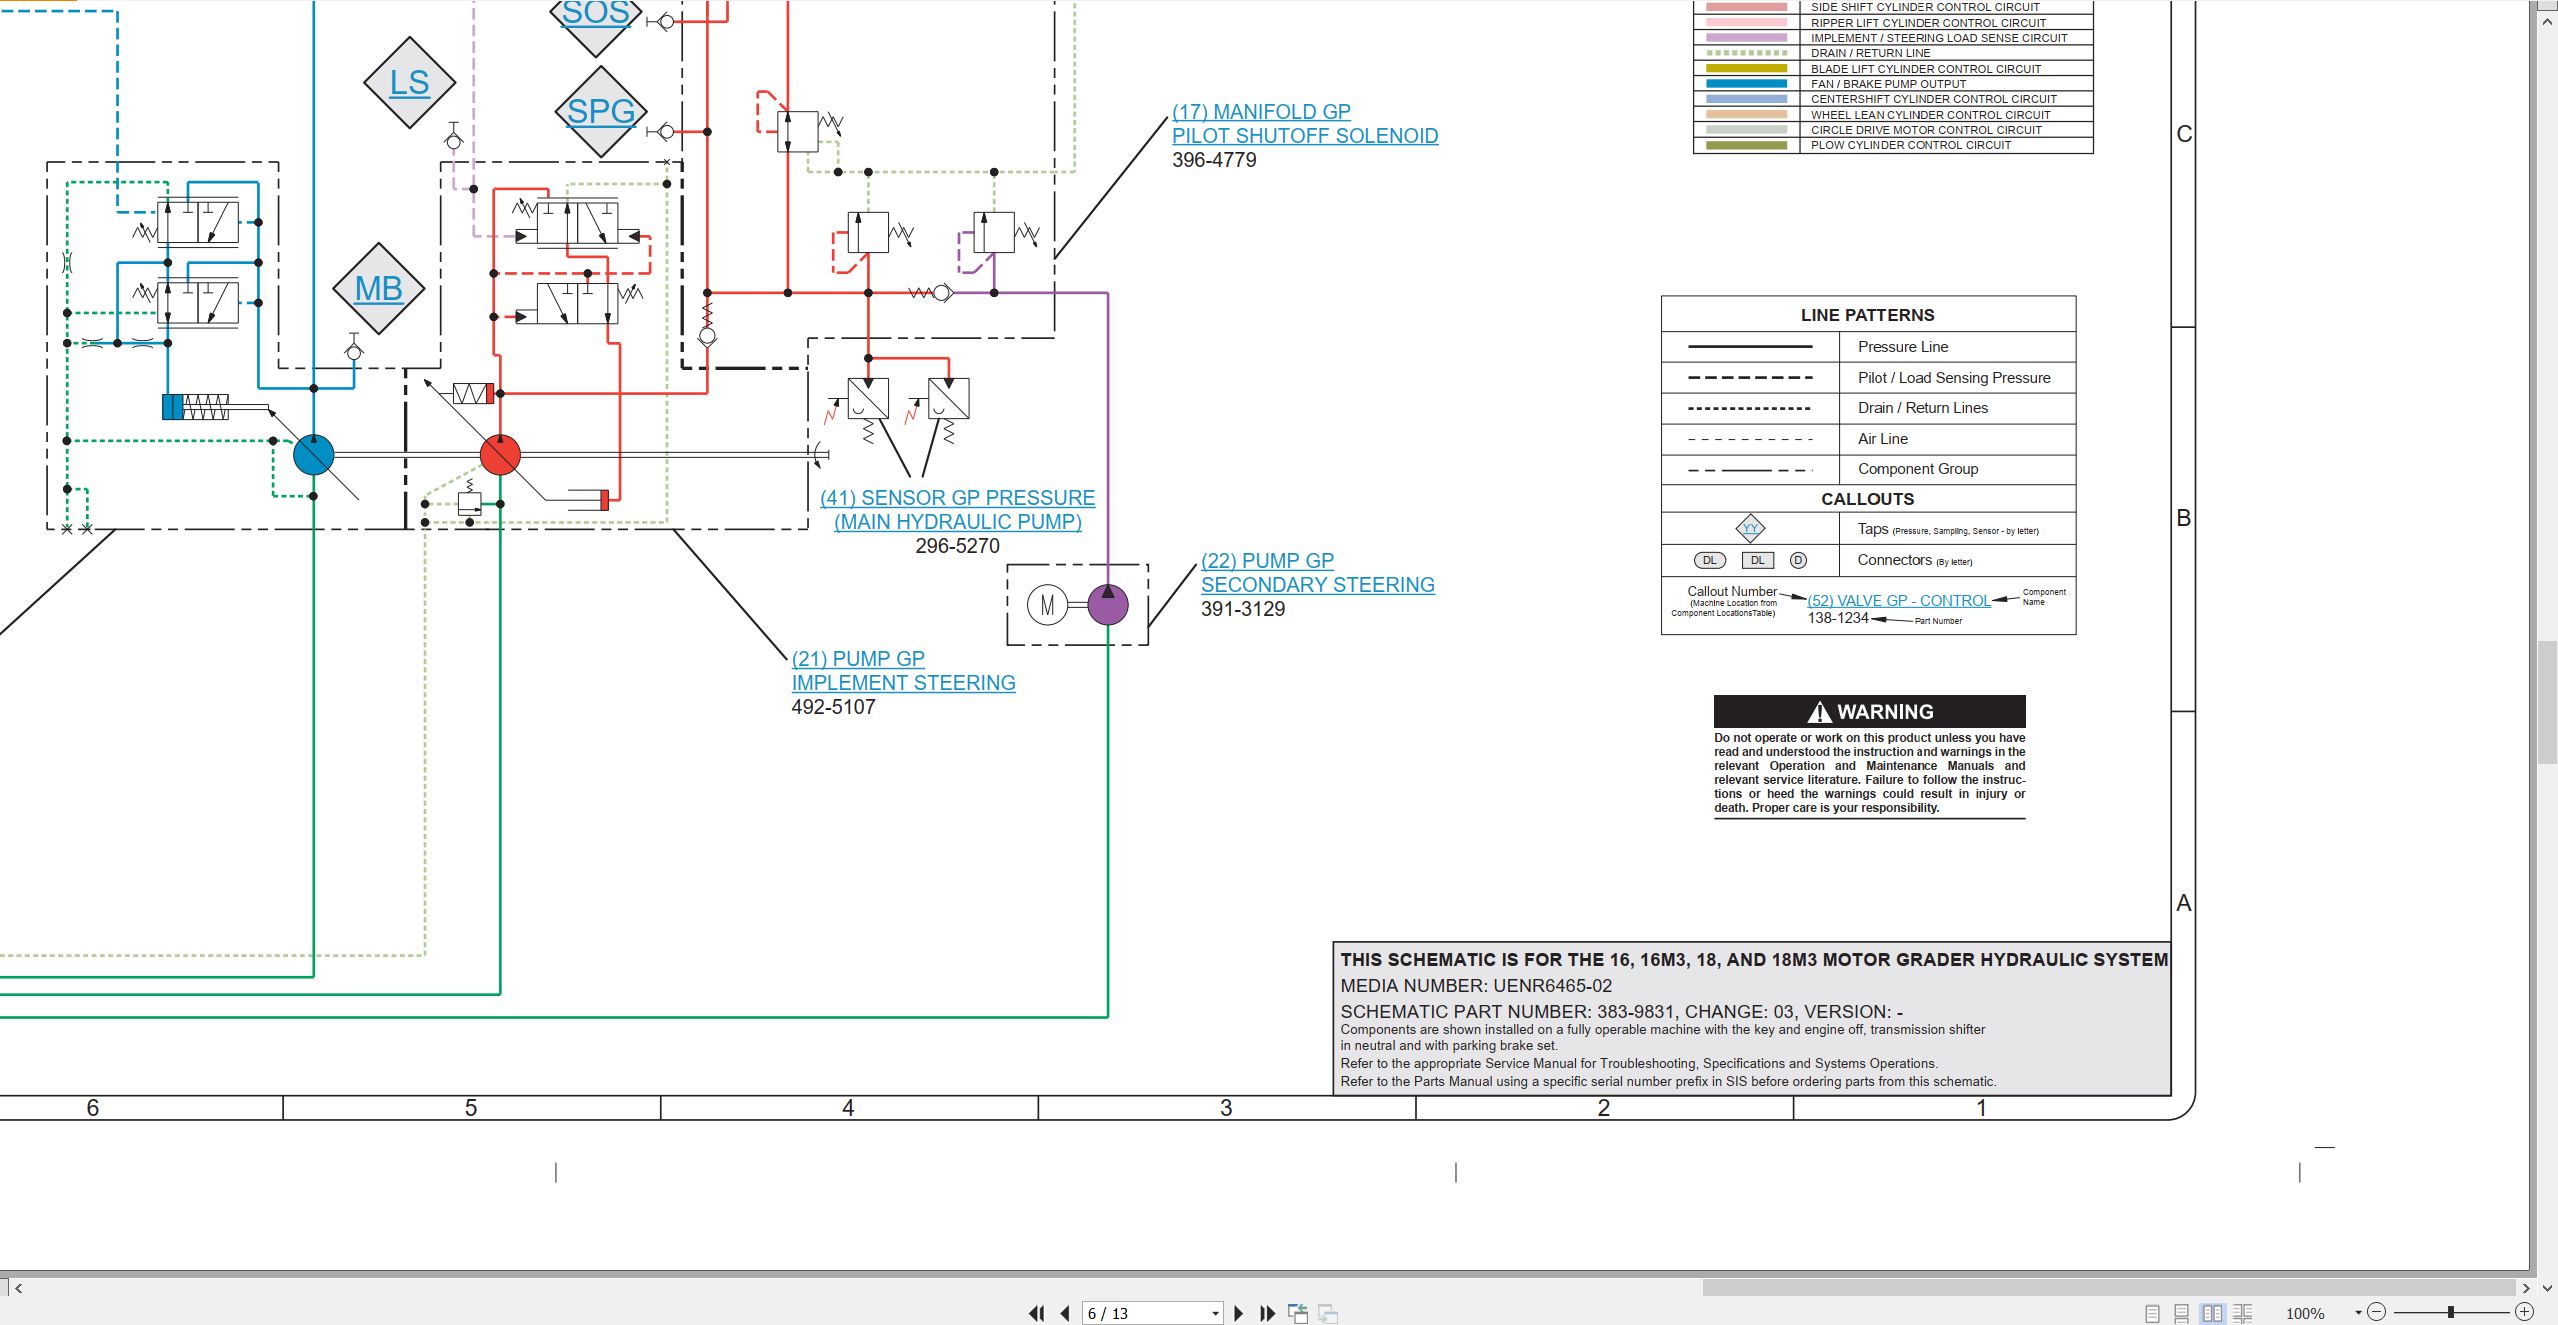Click the next view navigation icon
2558x1325 pixels.
coord(1328,1313)
